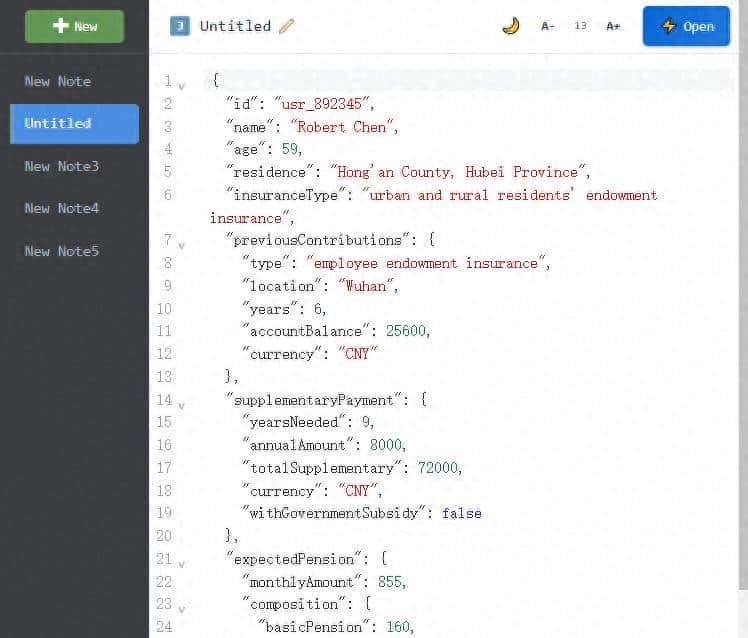Toggle dark mode with the moon icon

(x=511, y=26)
